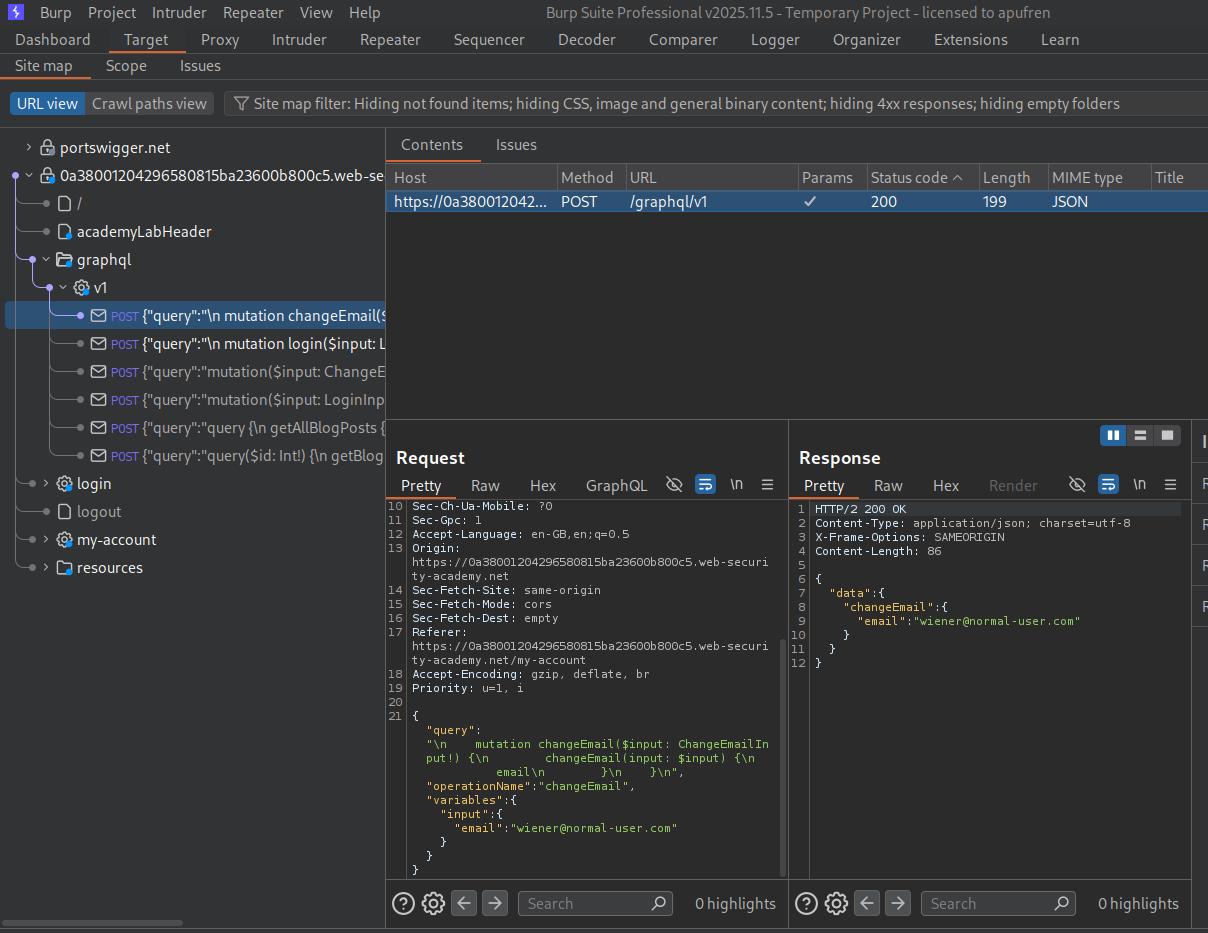Viewport: 1208px width, 933px height.
Task: Open the Response panel help question icon
Action: [x=806, y=904]
